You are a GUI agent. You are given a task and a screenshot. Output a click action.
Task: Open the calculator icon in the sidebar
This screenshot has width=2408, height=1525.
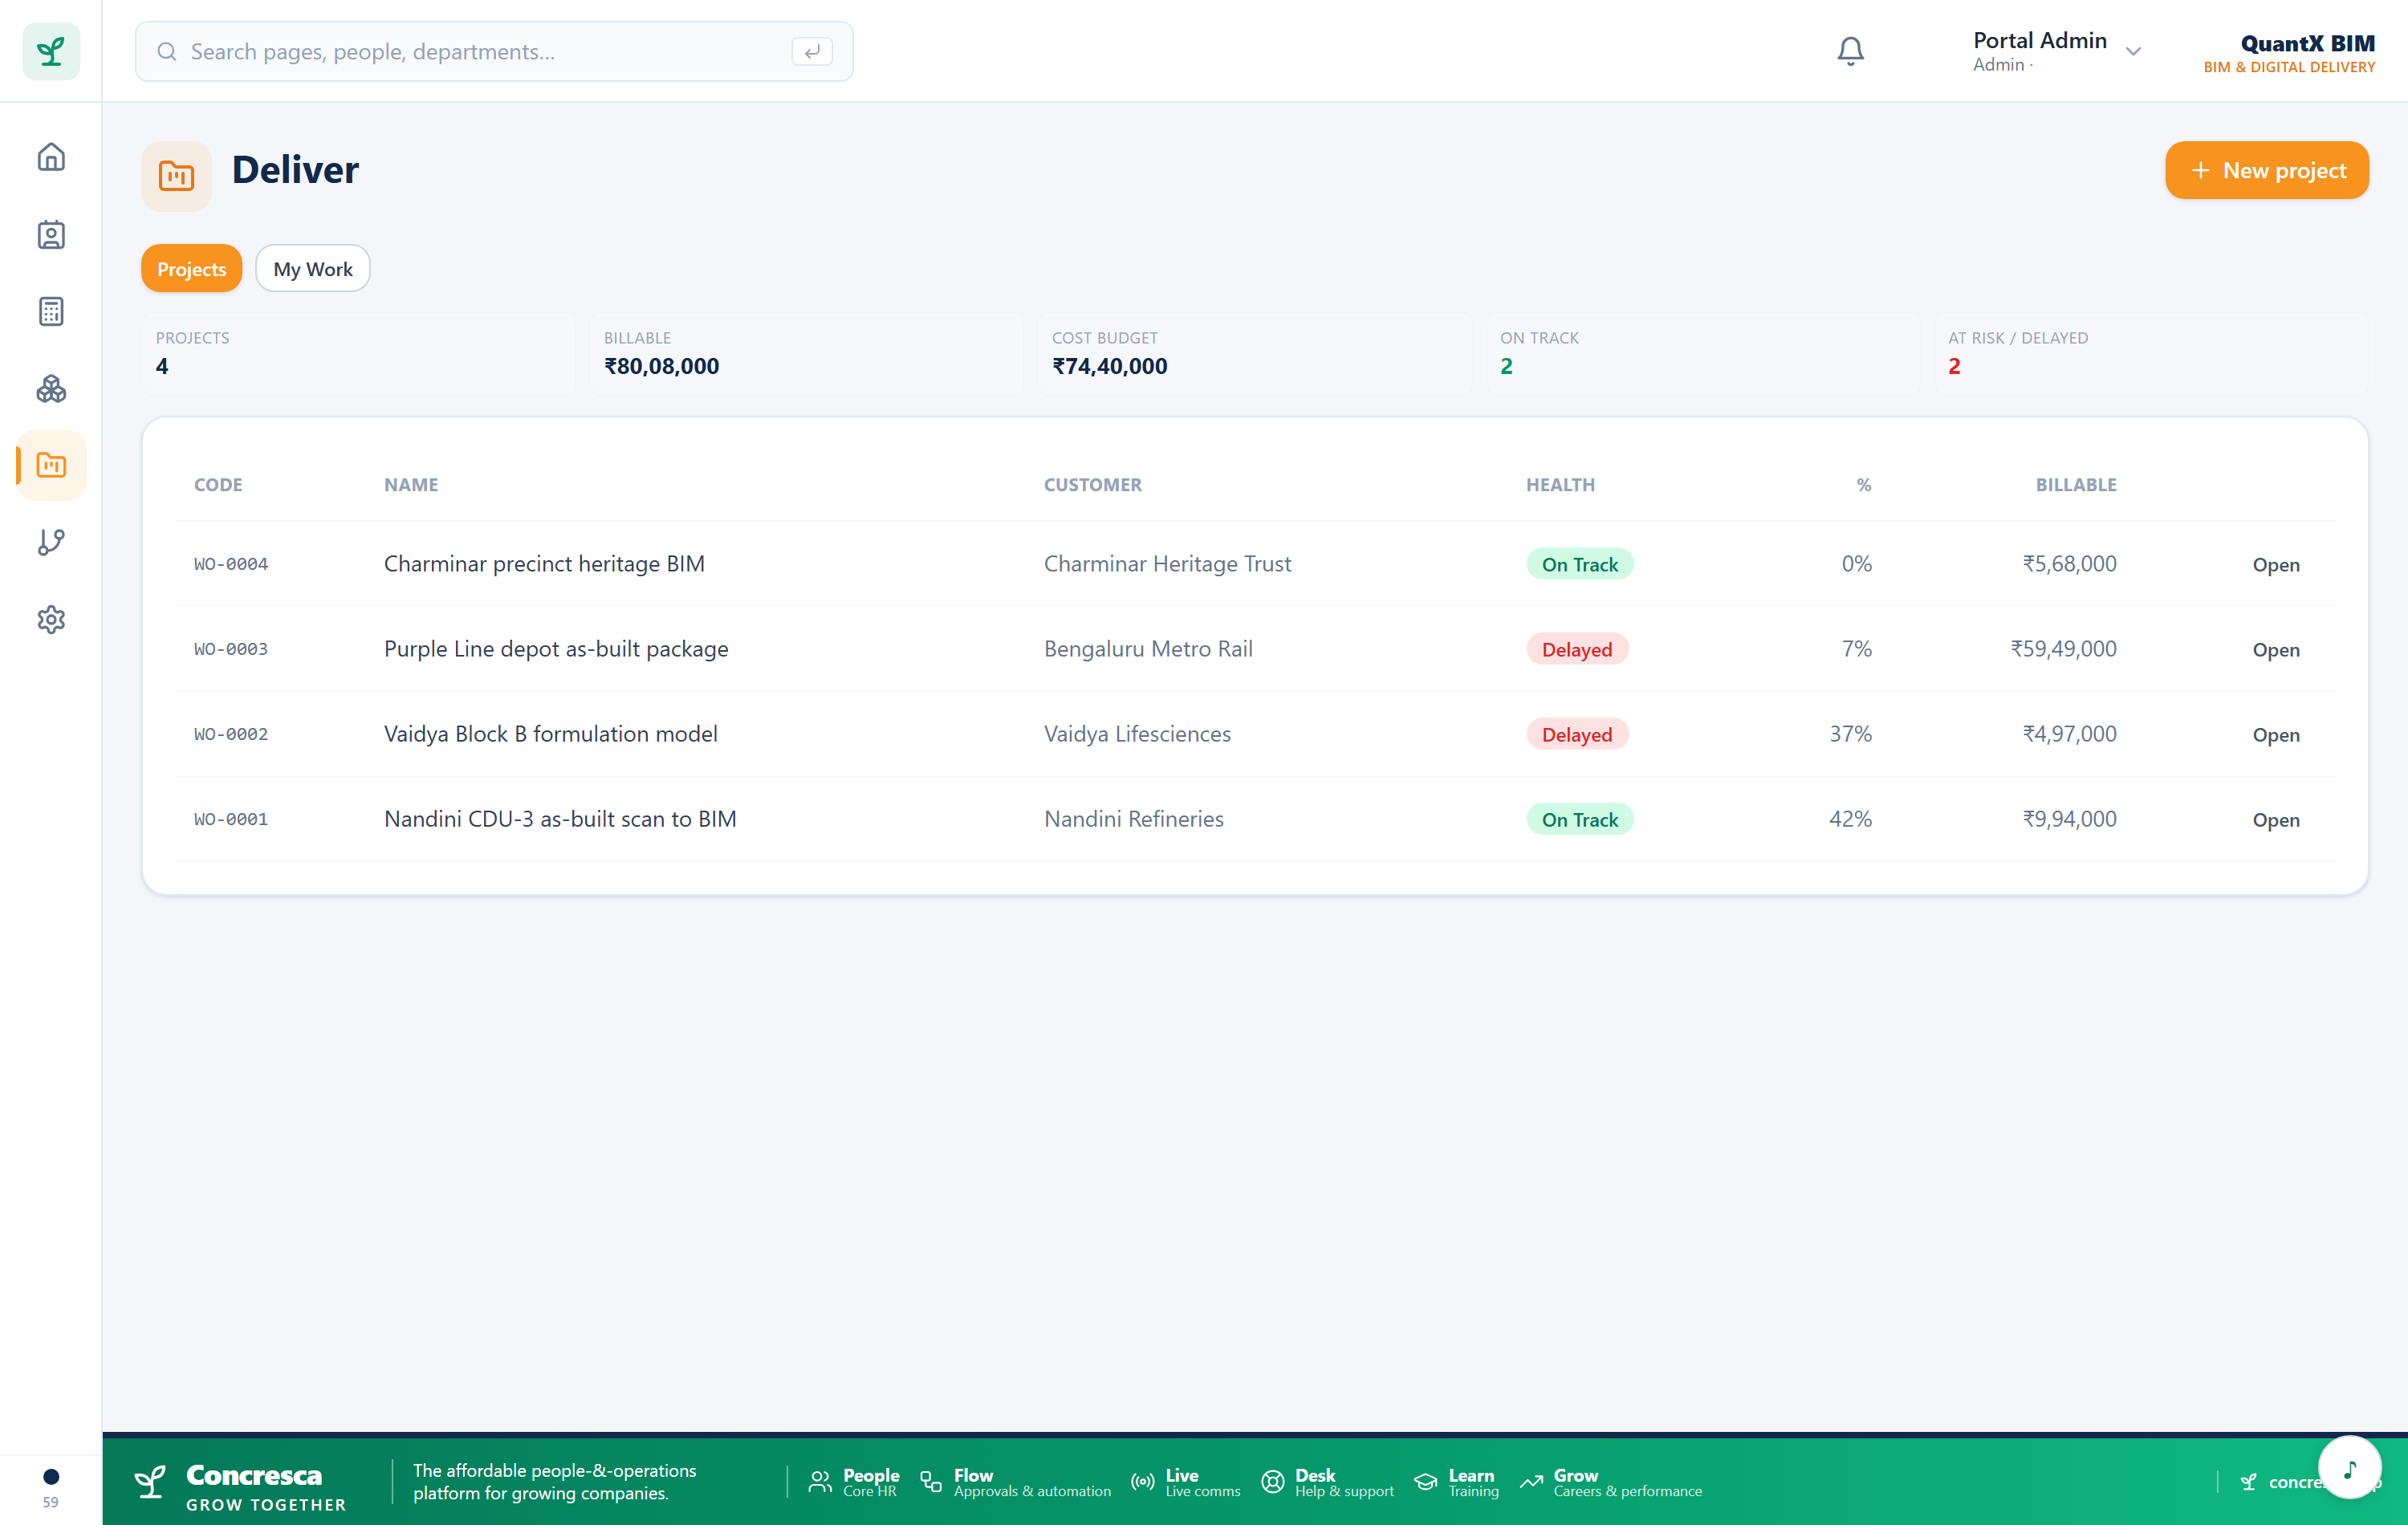(x=51, y=311)
